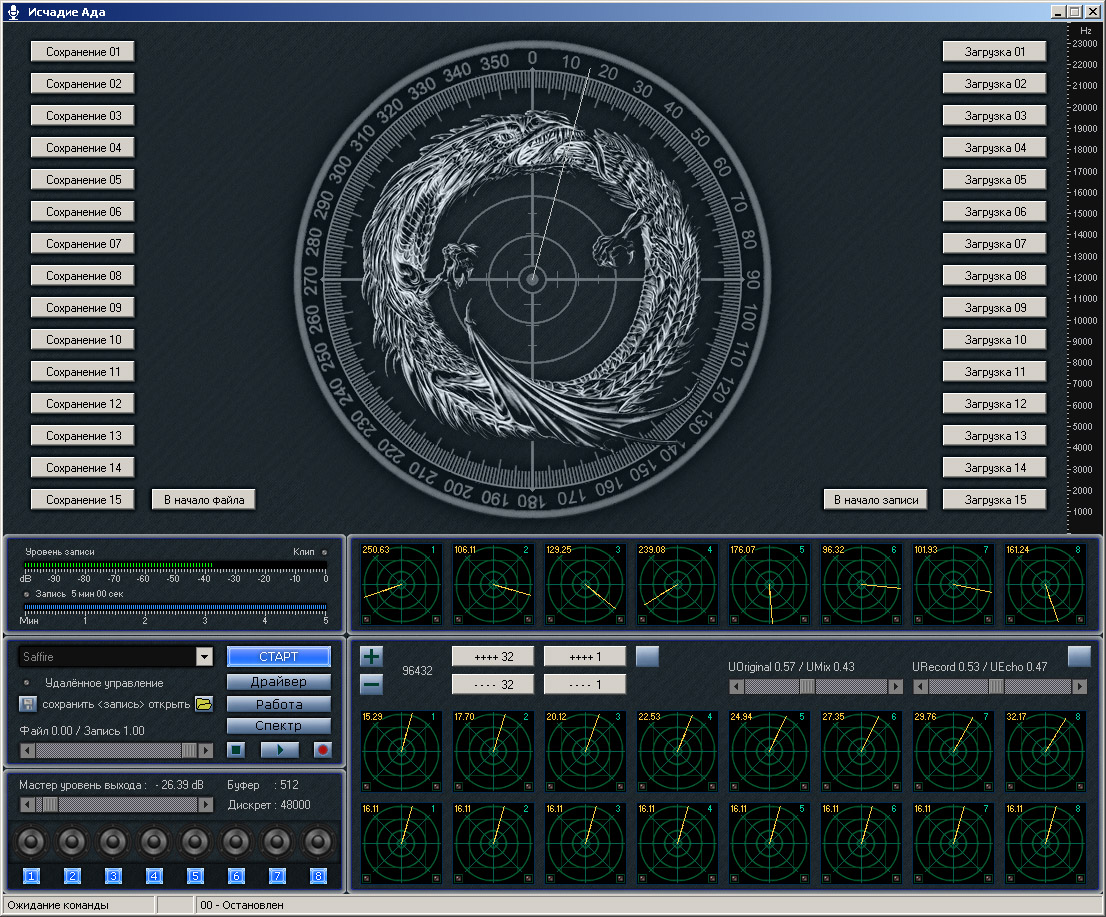The width and height of the screenshot is (1106, 917).
Task: Stop playback with the square stop button
Action: [236, 750]
